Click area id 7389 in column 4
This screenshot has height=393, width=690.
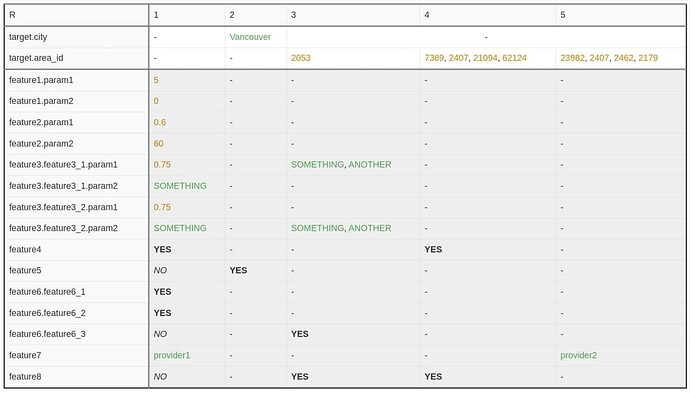tap(434, 58)
